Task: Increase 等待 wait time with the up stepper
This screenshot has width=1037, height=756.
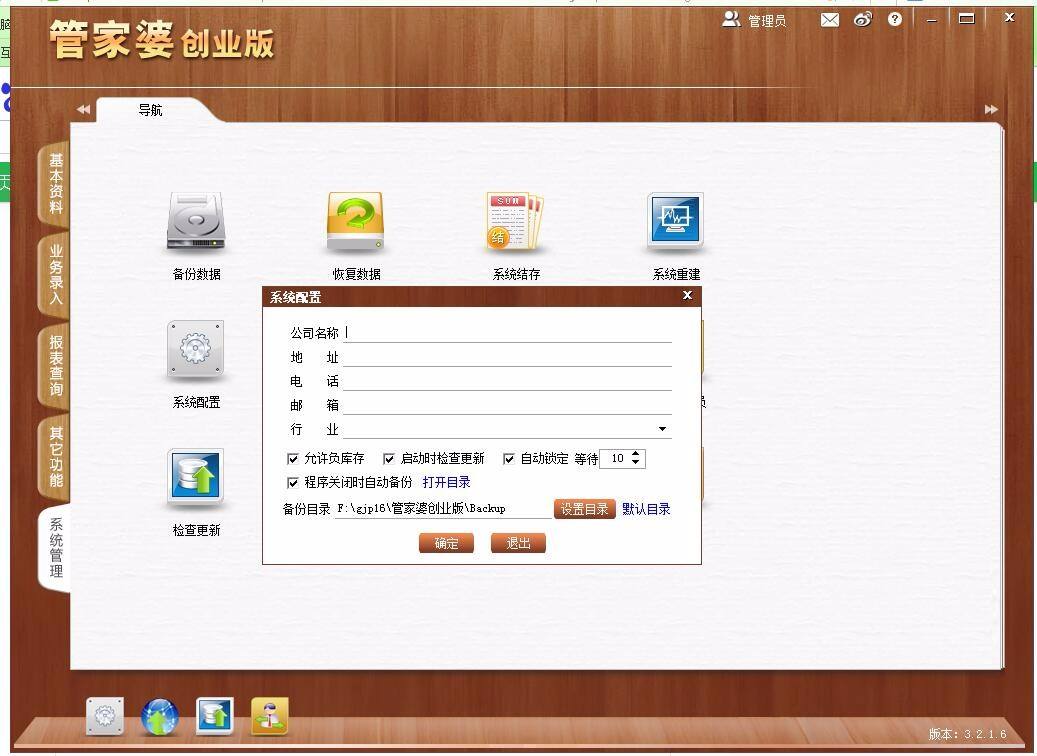Action: (638, 454)
